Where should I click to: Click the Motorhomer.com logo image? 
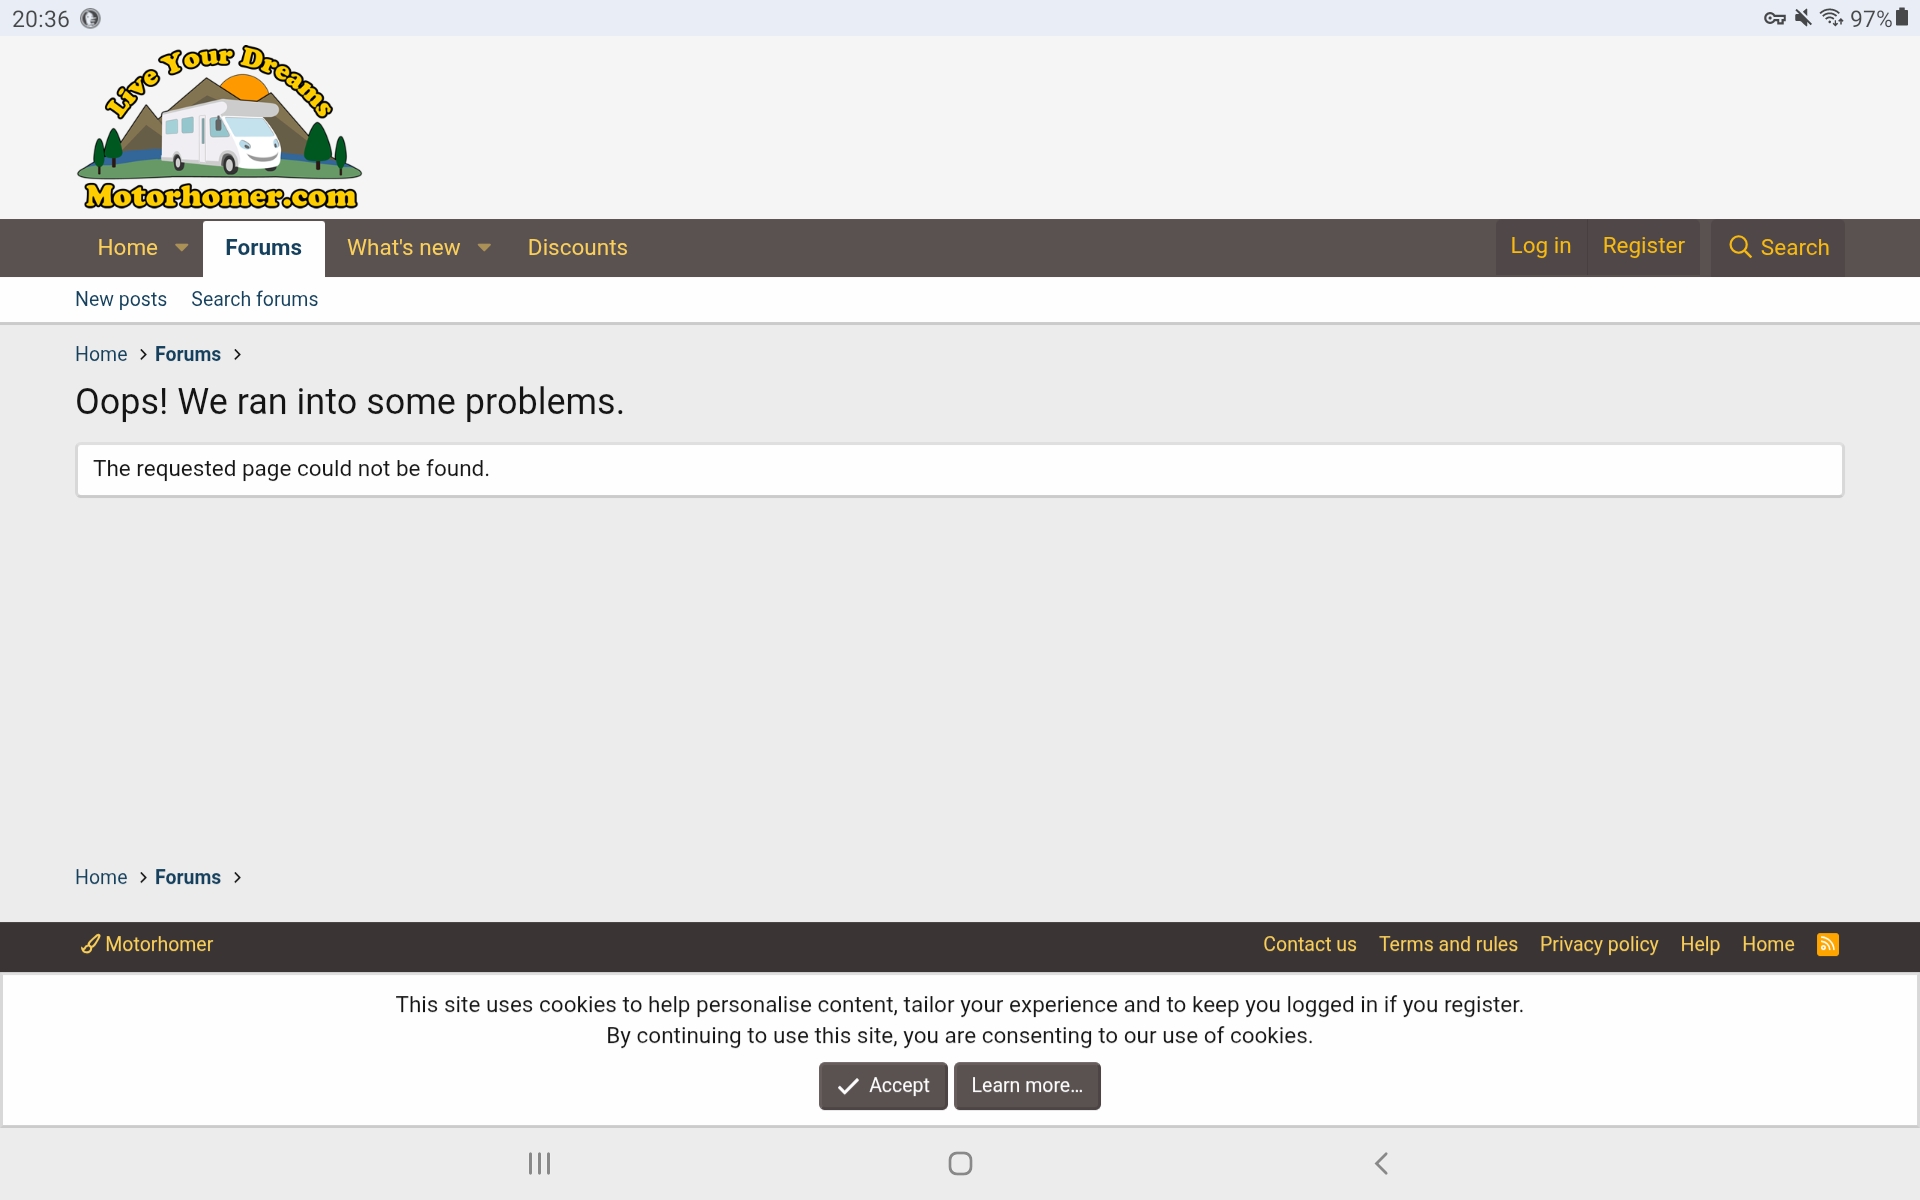click(219, 128)
